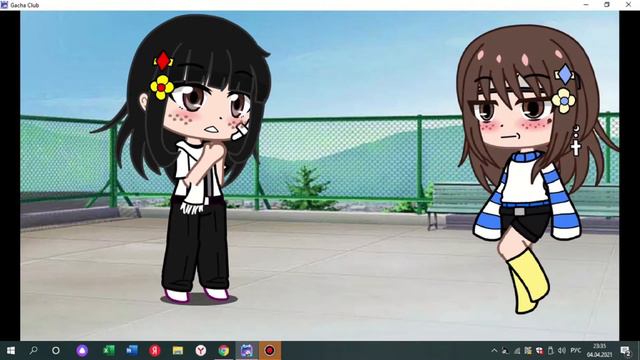Viewport: 640px width, 360px height.
Task: Open Excel from the taskbar
Action: coord(109,350)
